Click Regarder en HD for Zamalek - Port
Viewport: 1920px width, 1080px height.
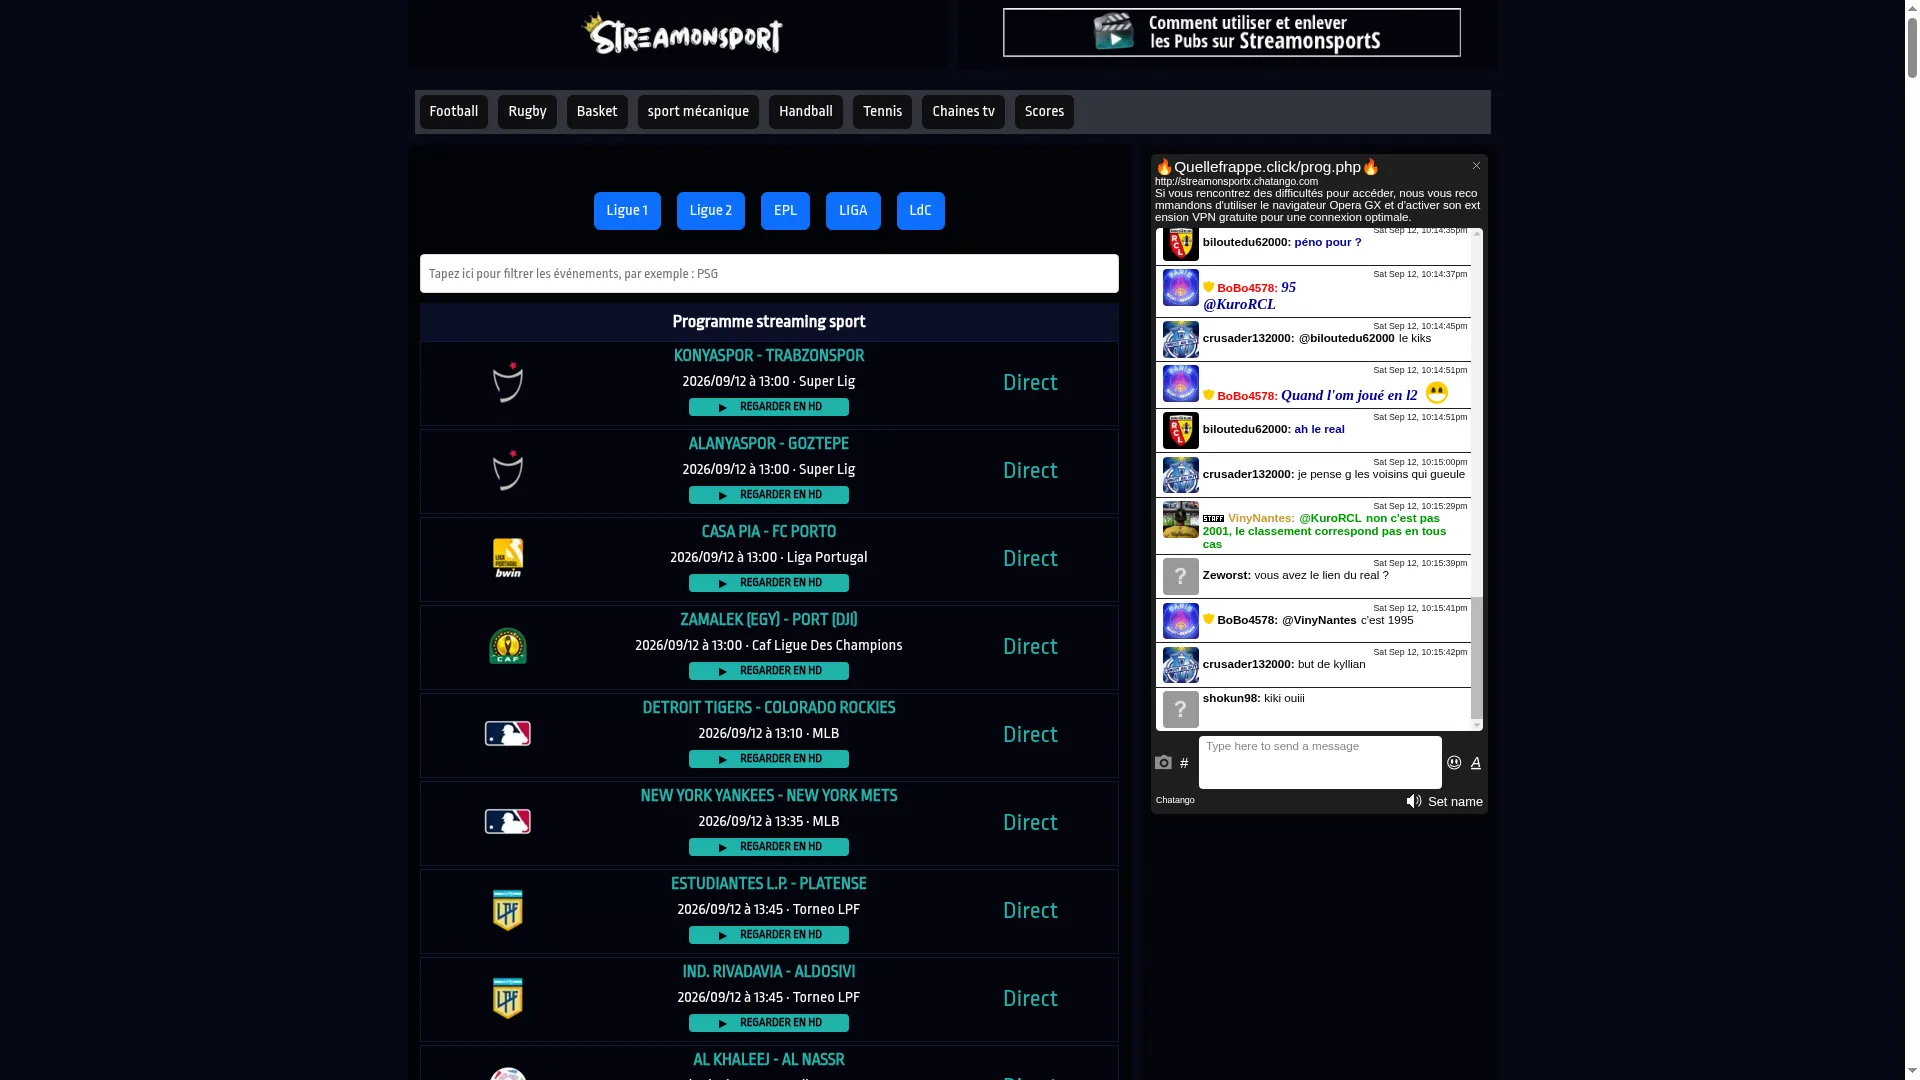point(769,671)
